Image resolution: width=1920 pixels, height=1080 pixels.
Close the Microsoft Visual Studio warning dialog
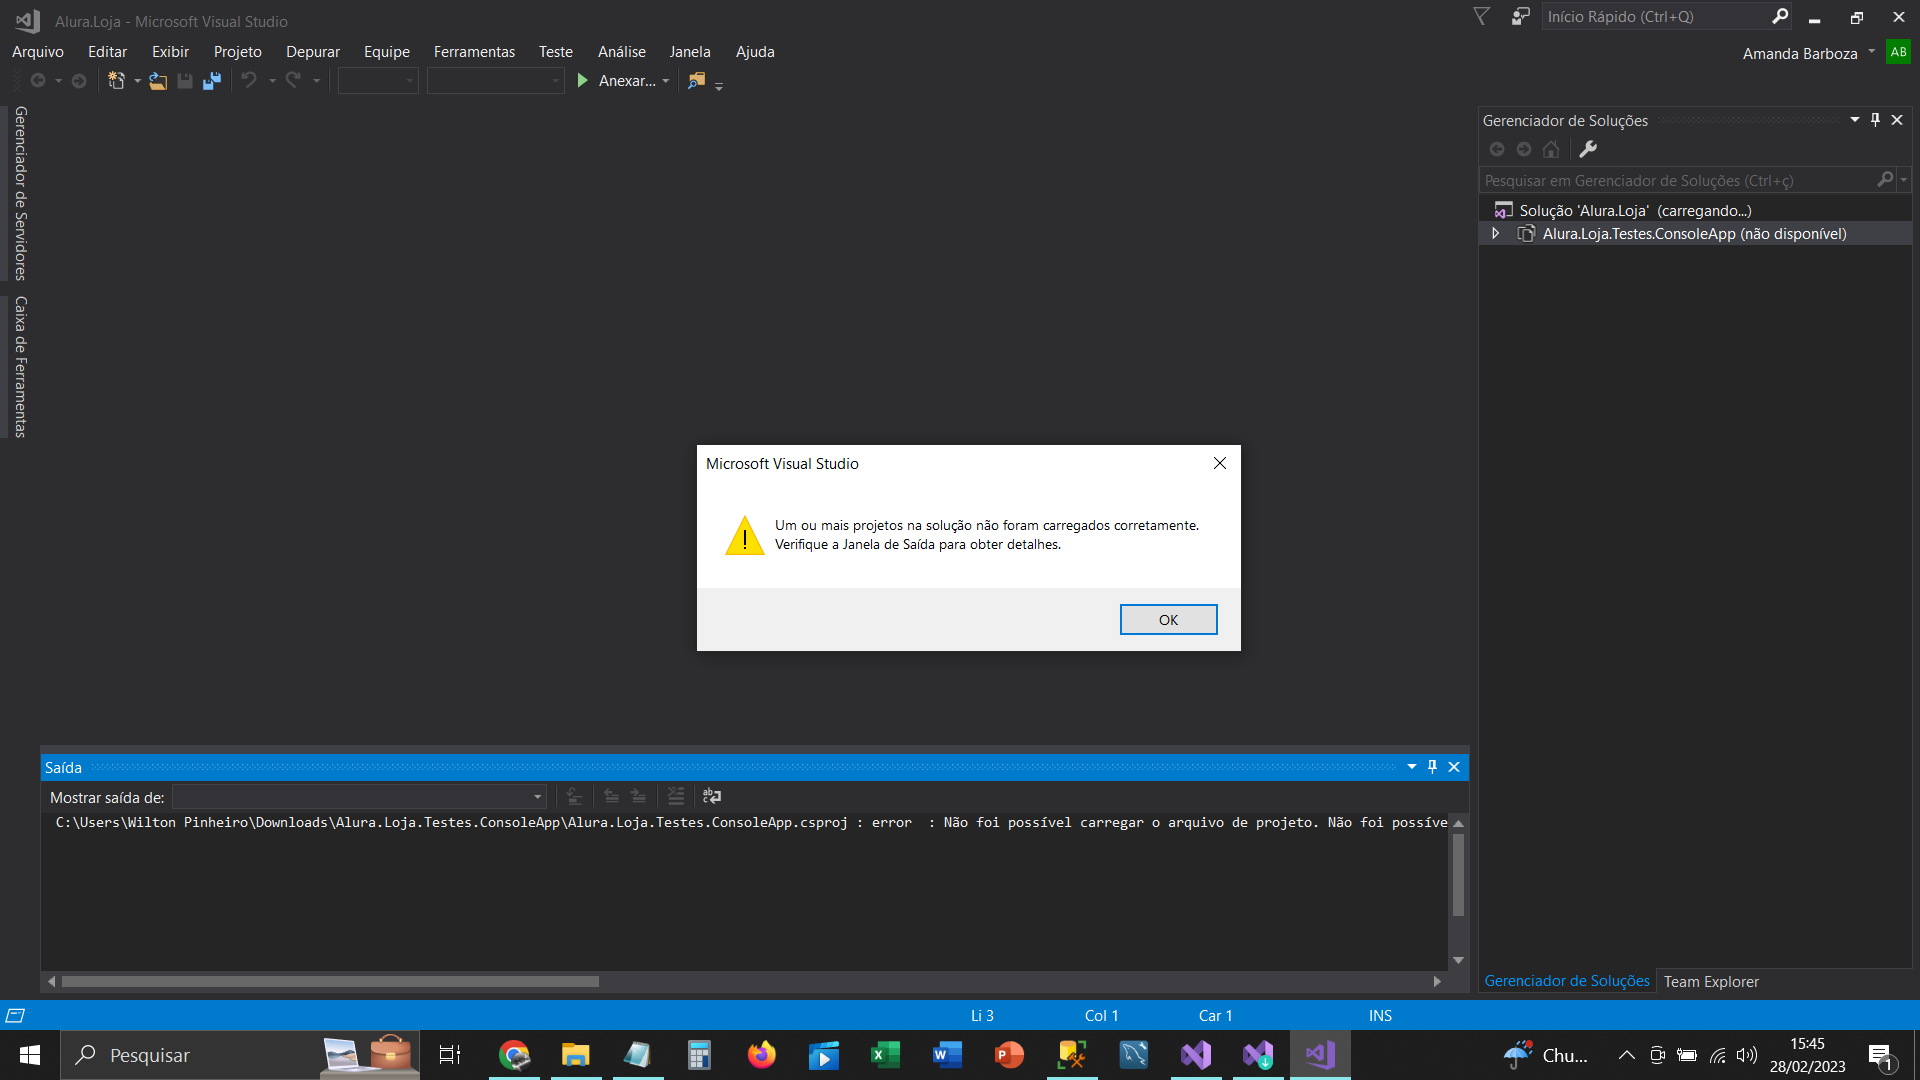(1220, 463)
